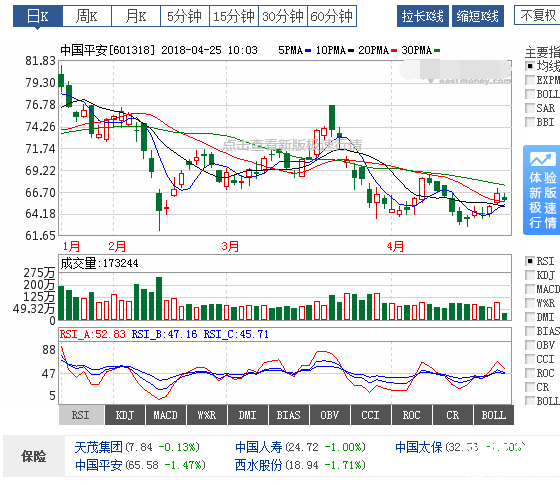Open the 中国平安 stock link
The image size is (560, 485).
click(99, 465)
